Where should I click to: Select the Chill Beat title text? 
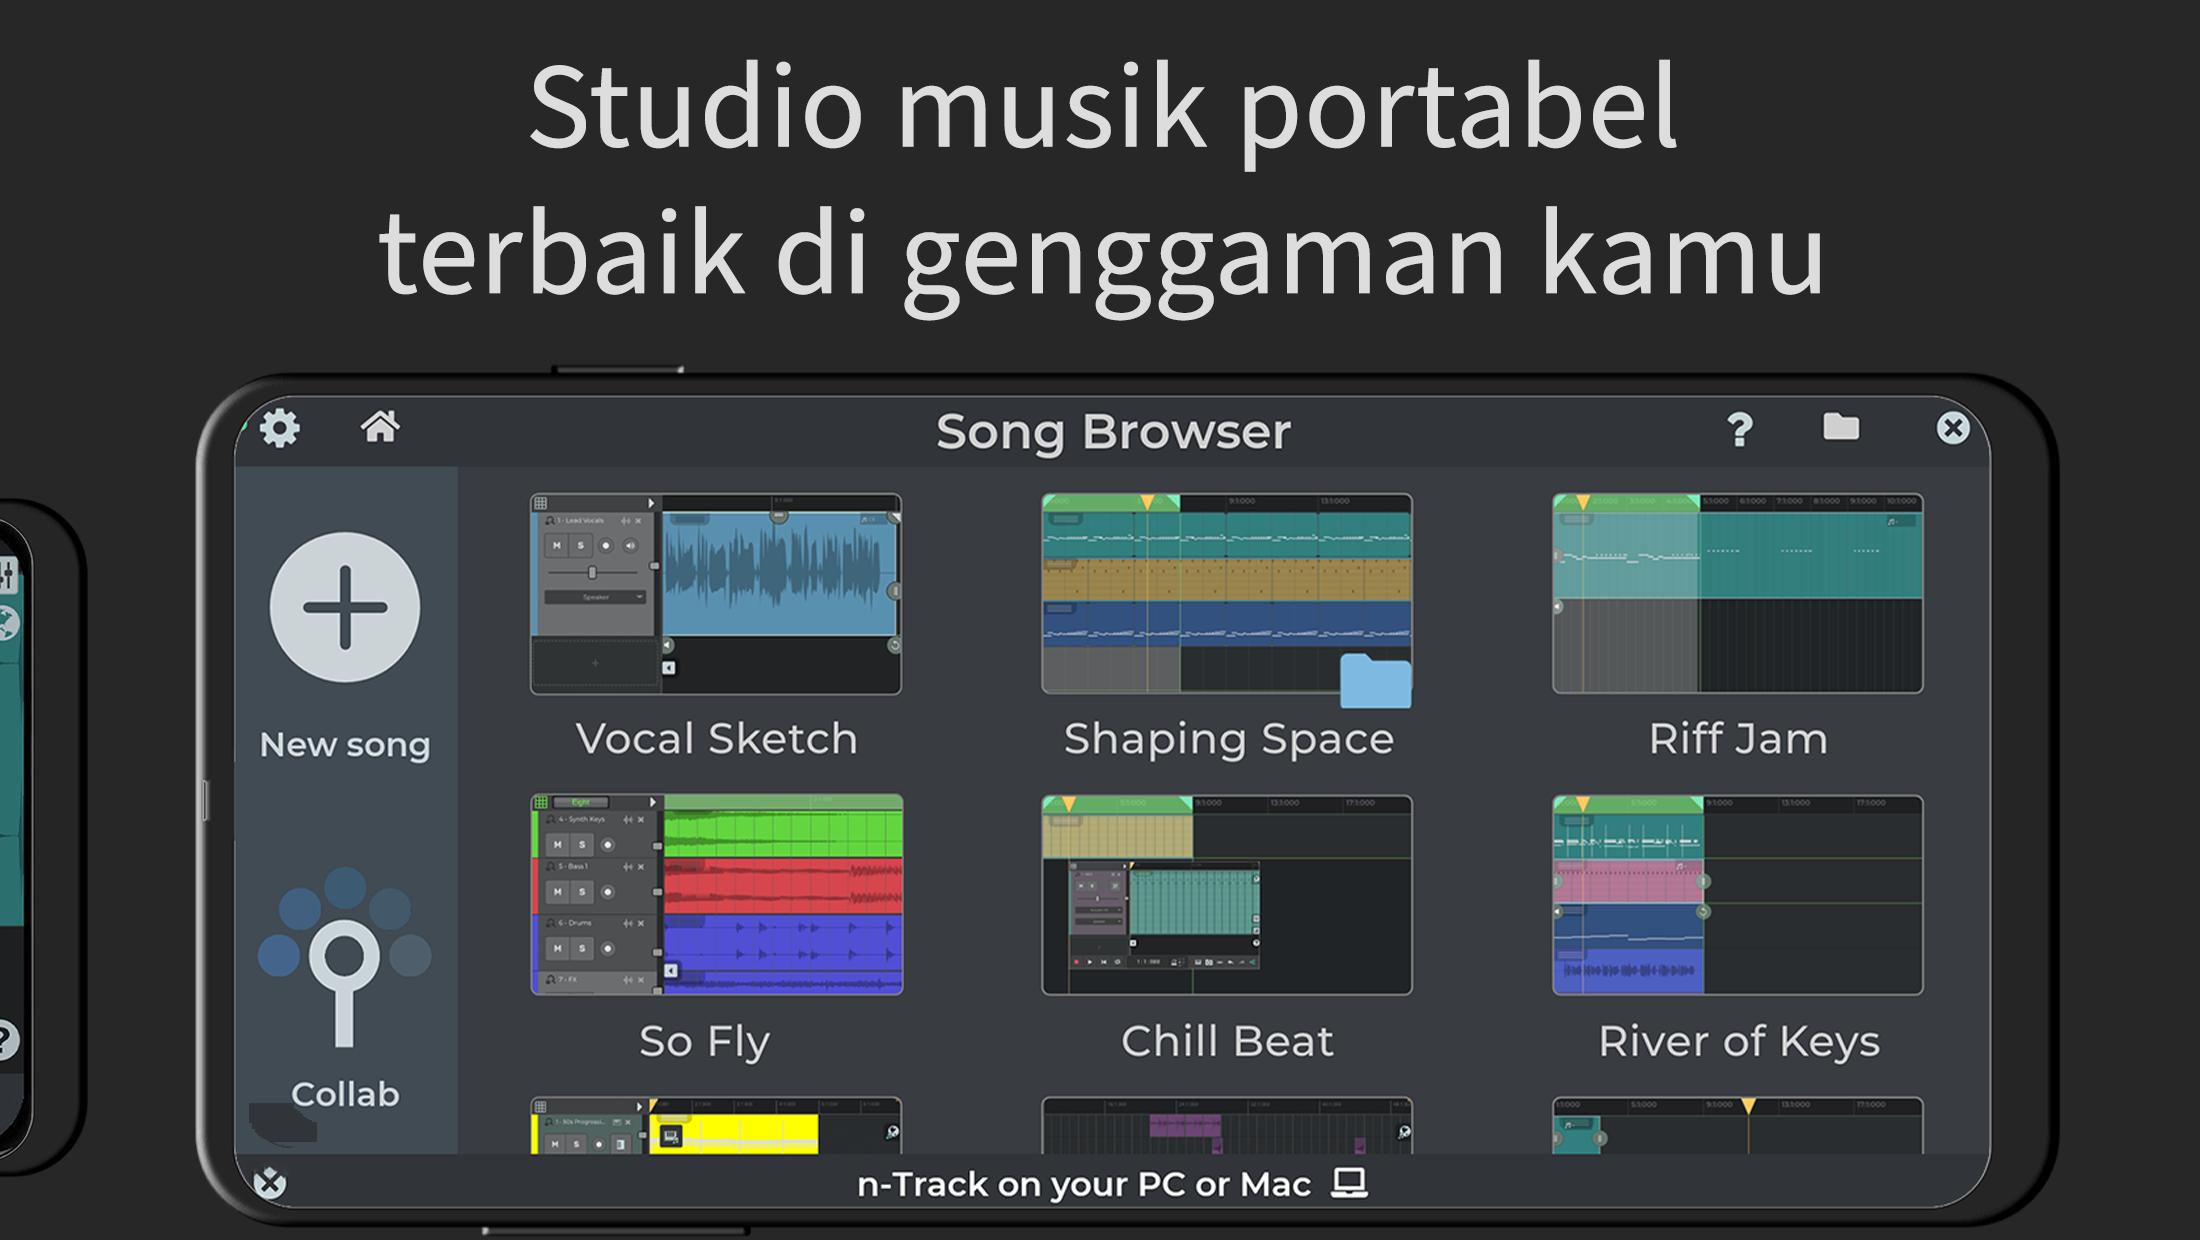(x=1227, y=1041)
